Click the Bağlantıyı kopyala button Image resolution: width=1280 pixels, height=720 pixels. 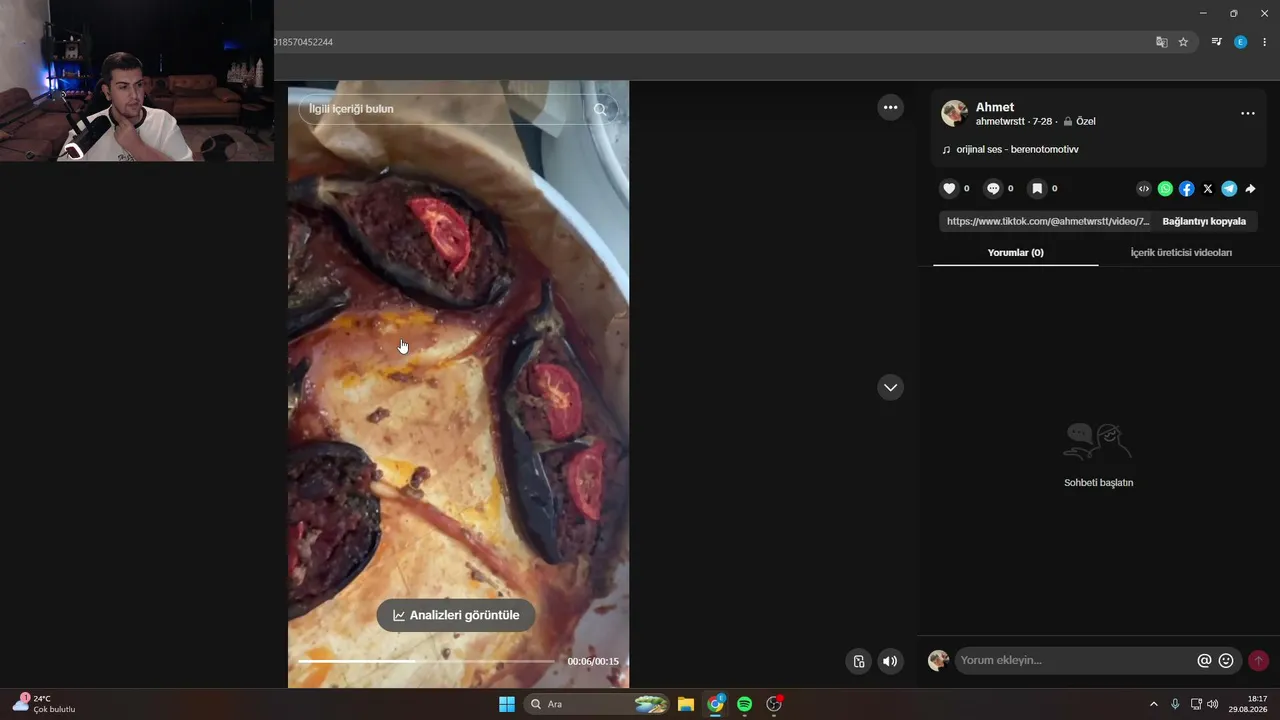coord(1204,221)
